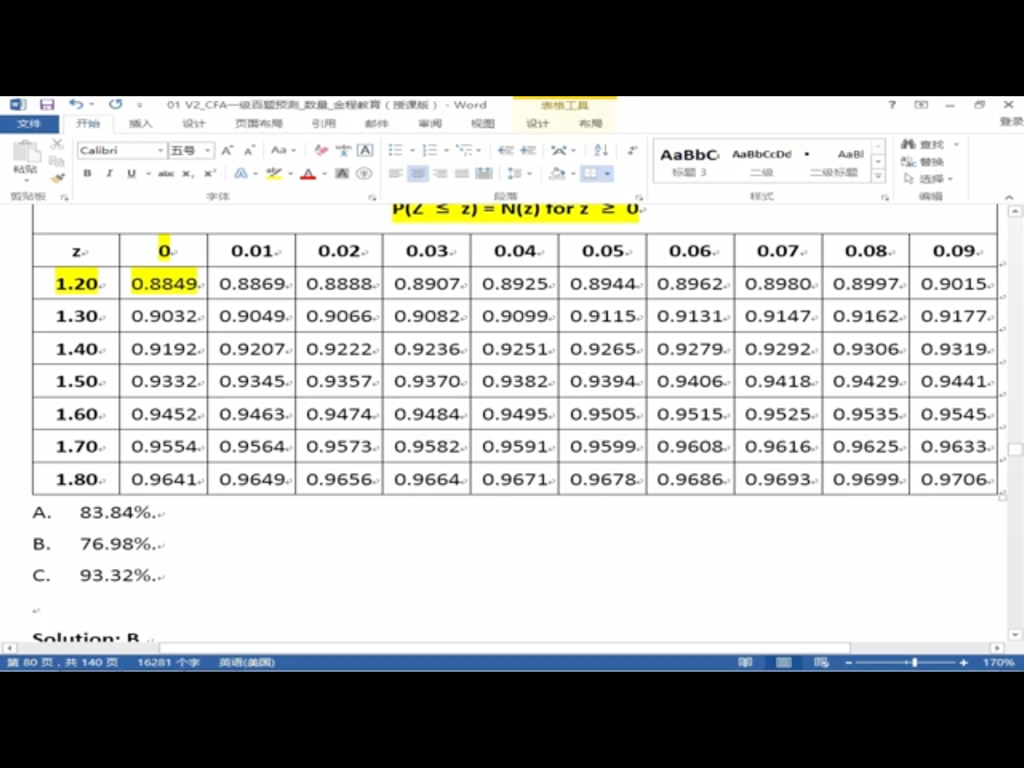The height and width of the screenshot is (768, 1024).
Task: Toggle strikethrough abc button
Action: tap(166, 174)
